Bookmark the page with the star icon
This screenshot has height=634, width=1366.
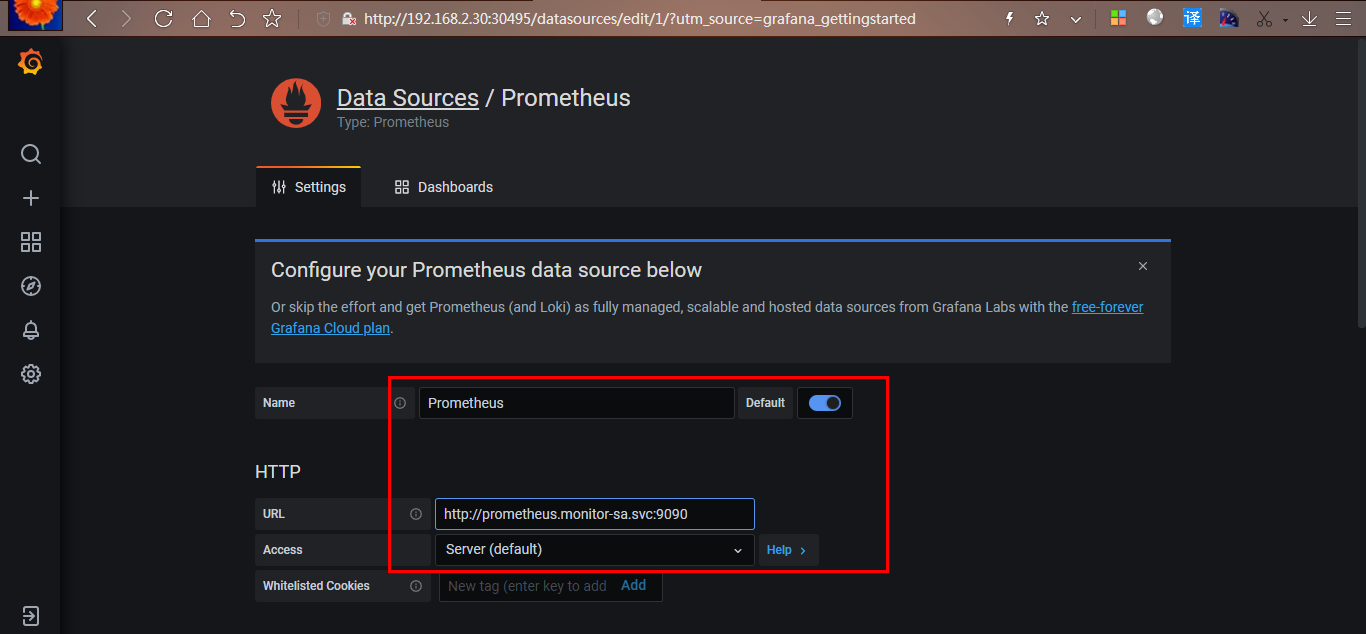tap(272, 18)
